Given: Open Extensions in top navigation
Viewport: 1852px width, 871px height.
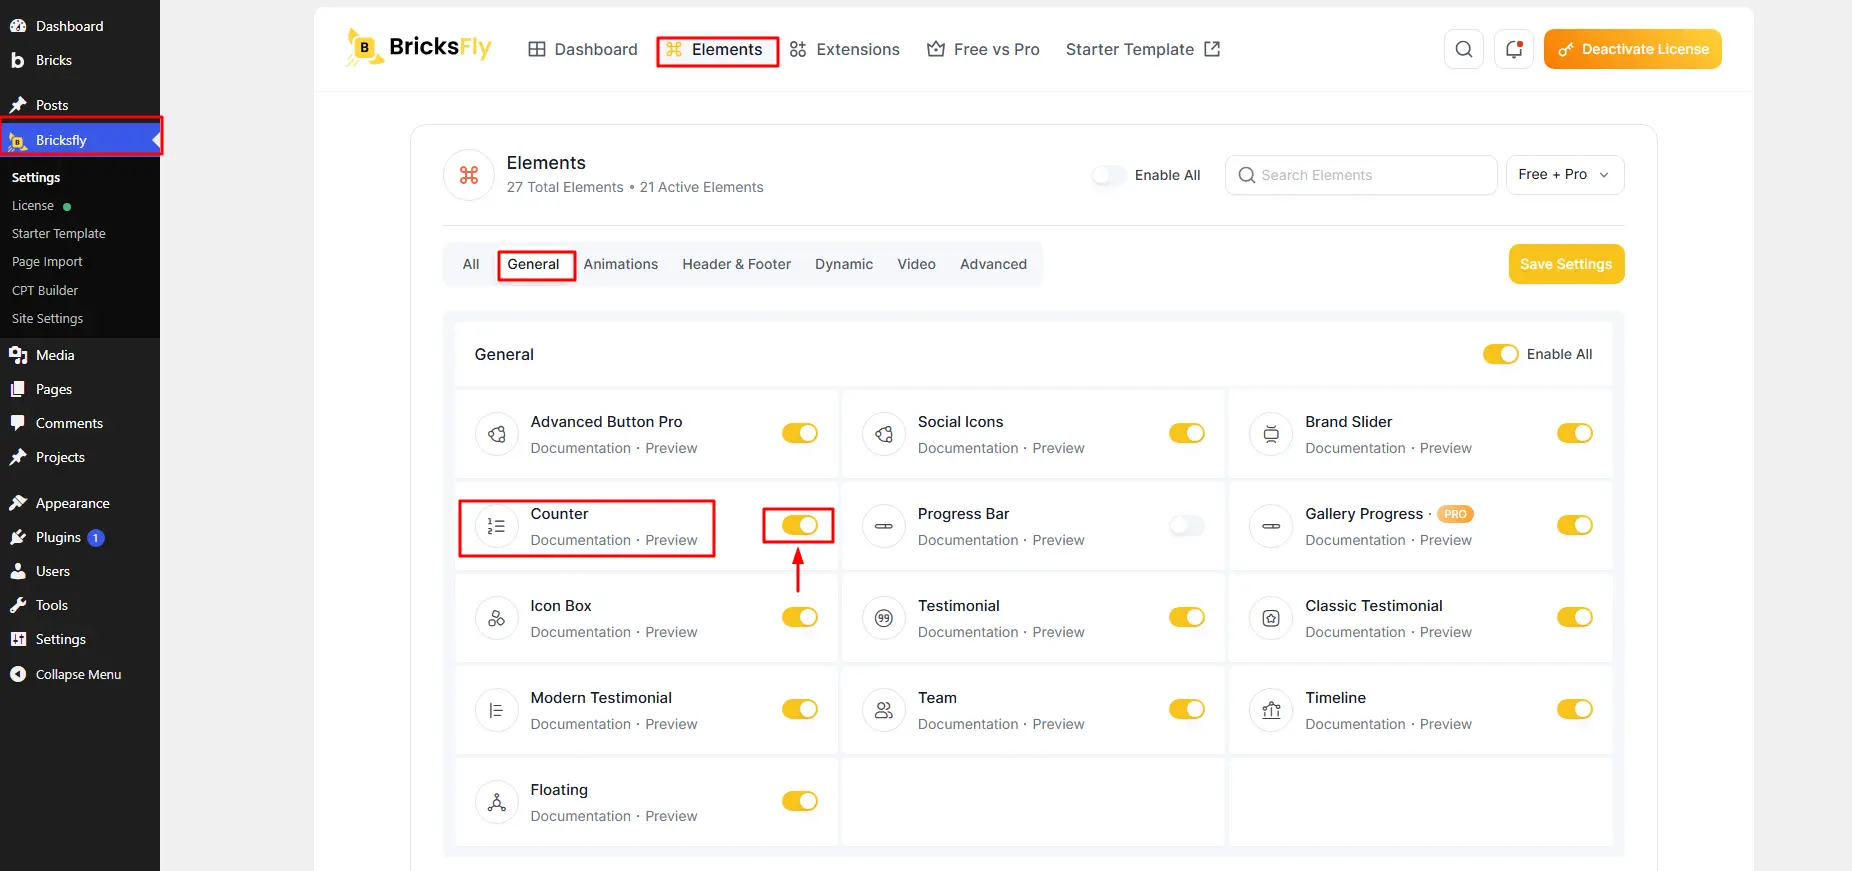Looking at the screenshot, I should click(x=845, y=49).
